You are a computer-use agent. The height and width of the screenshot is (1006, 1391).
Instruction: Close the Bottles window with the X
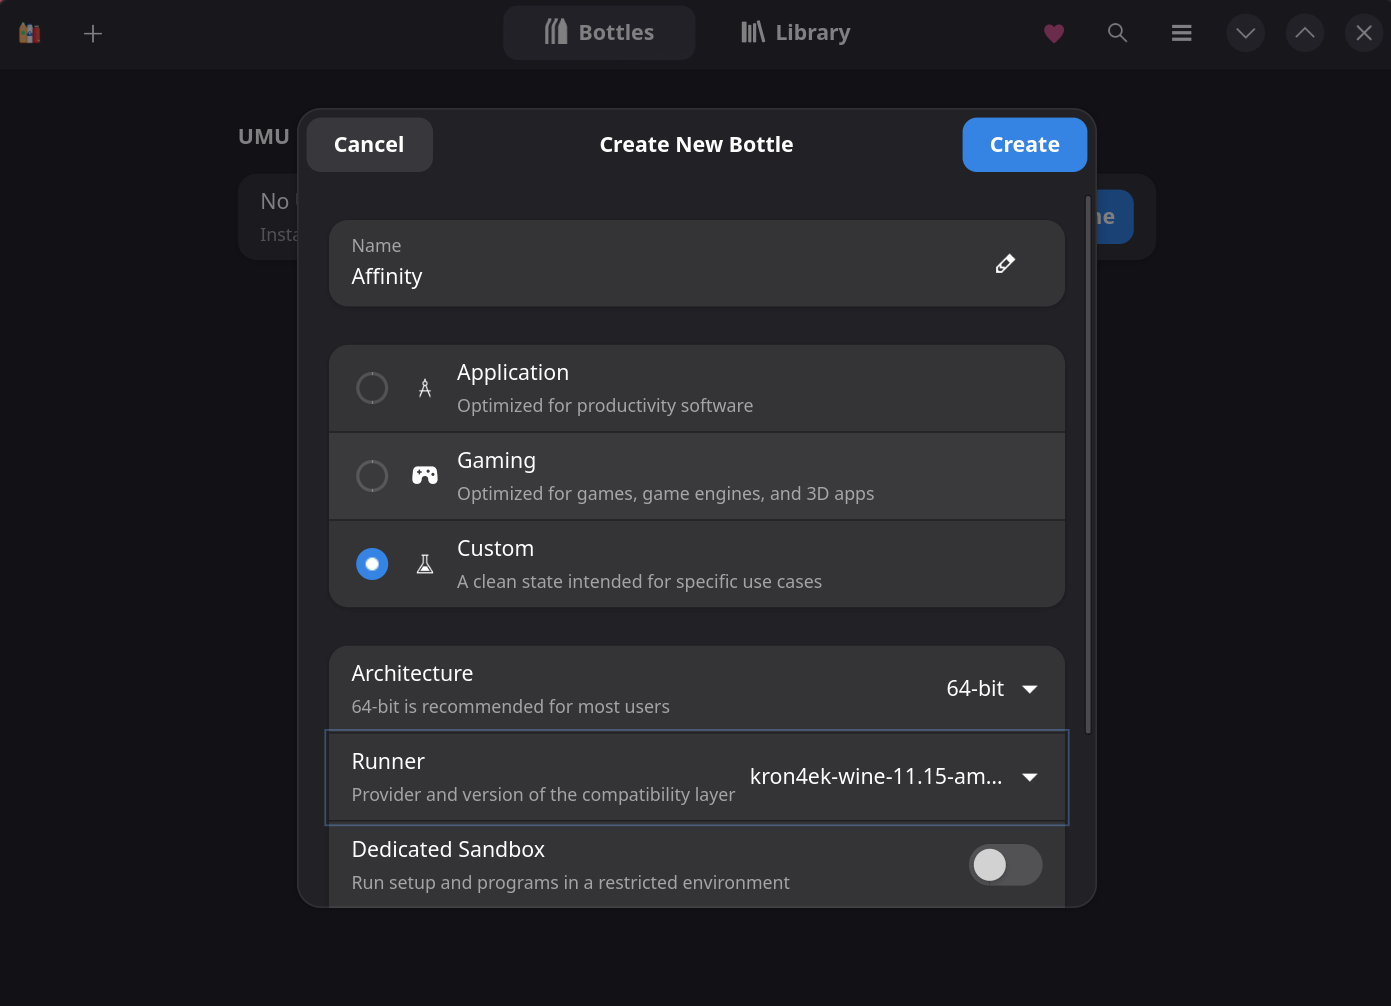click(1364, 33)
